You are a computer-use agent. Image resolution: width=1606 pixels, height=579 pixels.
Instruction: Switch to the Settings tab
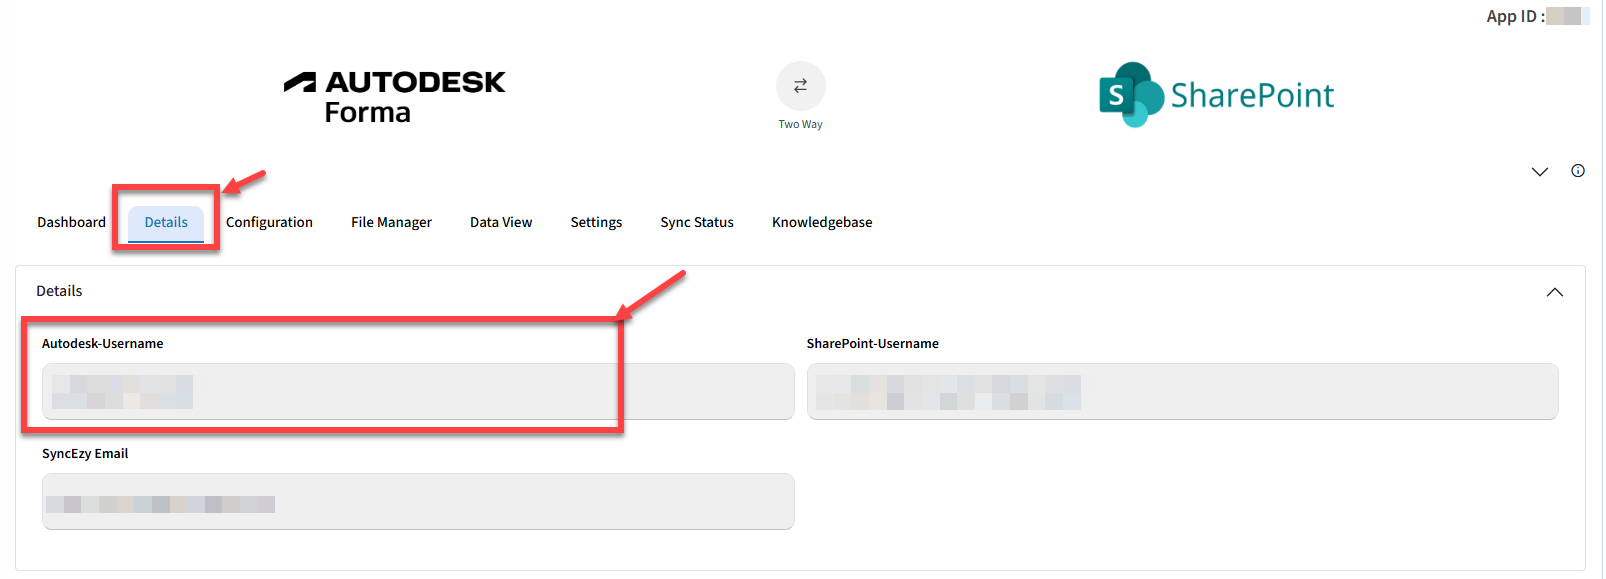[596, 222]
